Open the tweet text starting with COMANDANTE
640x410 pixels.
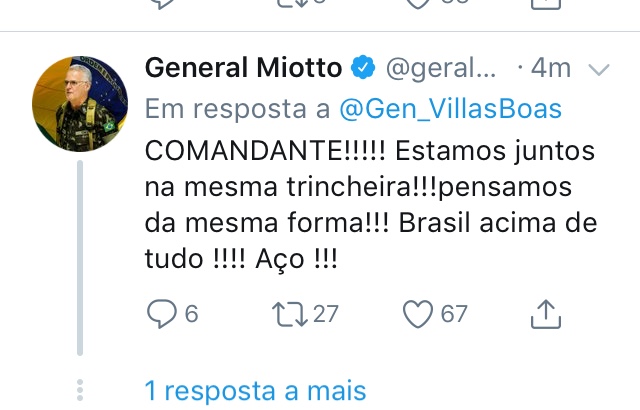coord(371,205)
